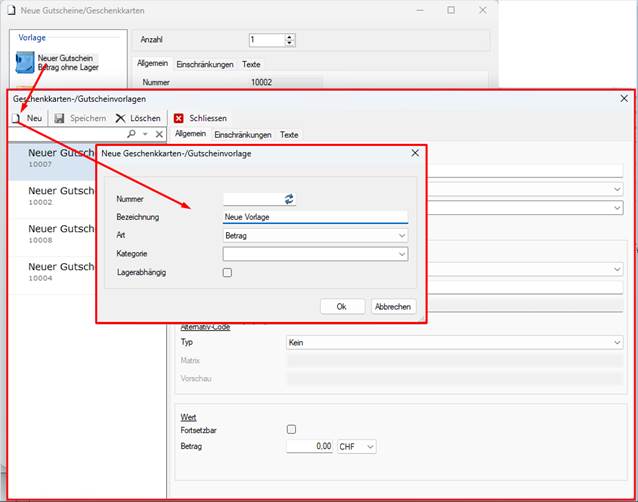Click the Abbrechen button

[393, 307]
